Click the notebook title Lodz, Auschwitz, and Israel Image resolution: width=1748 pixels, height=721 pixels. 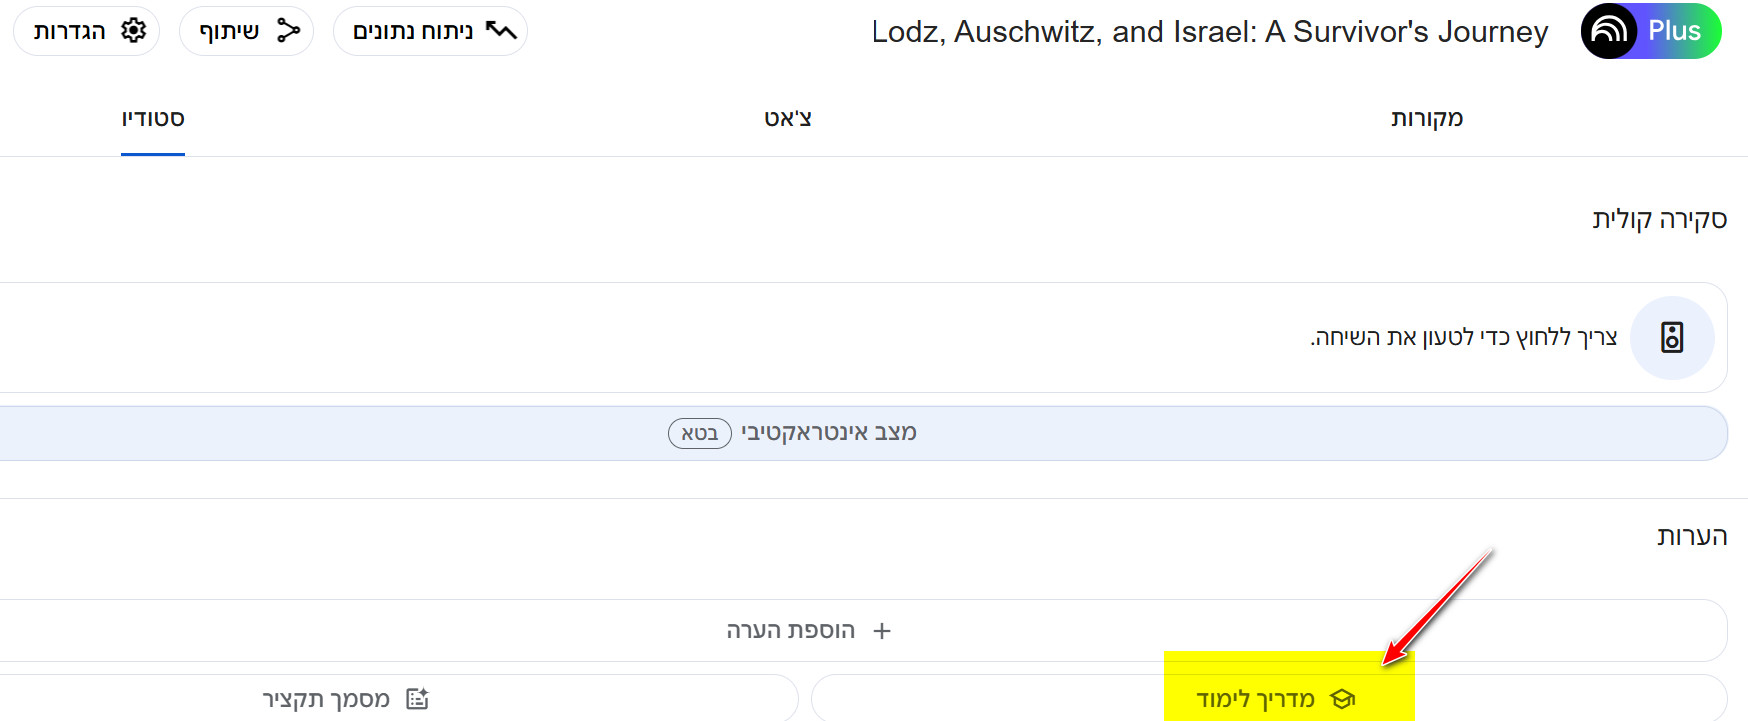(1210, 32)
